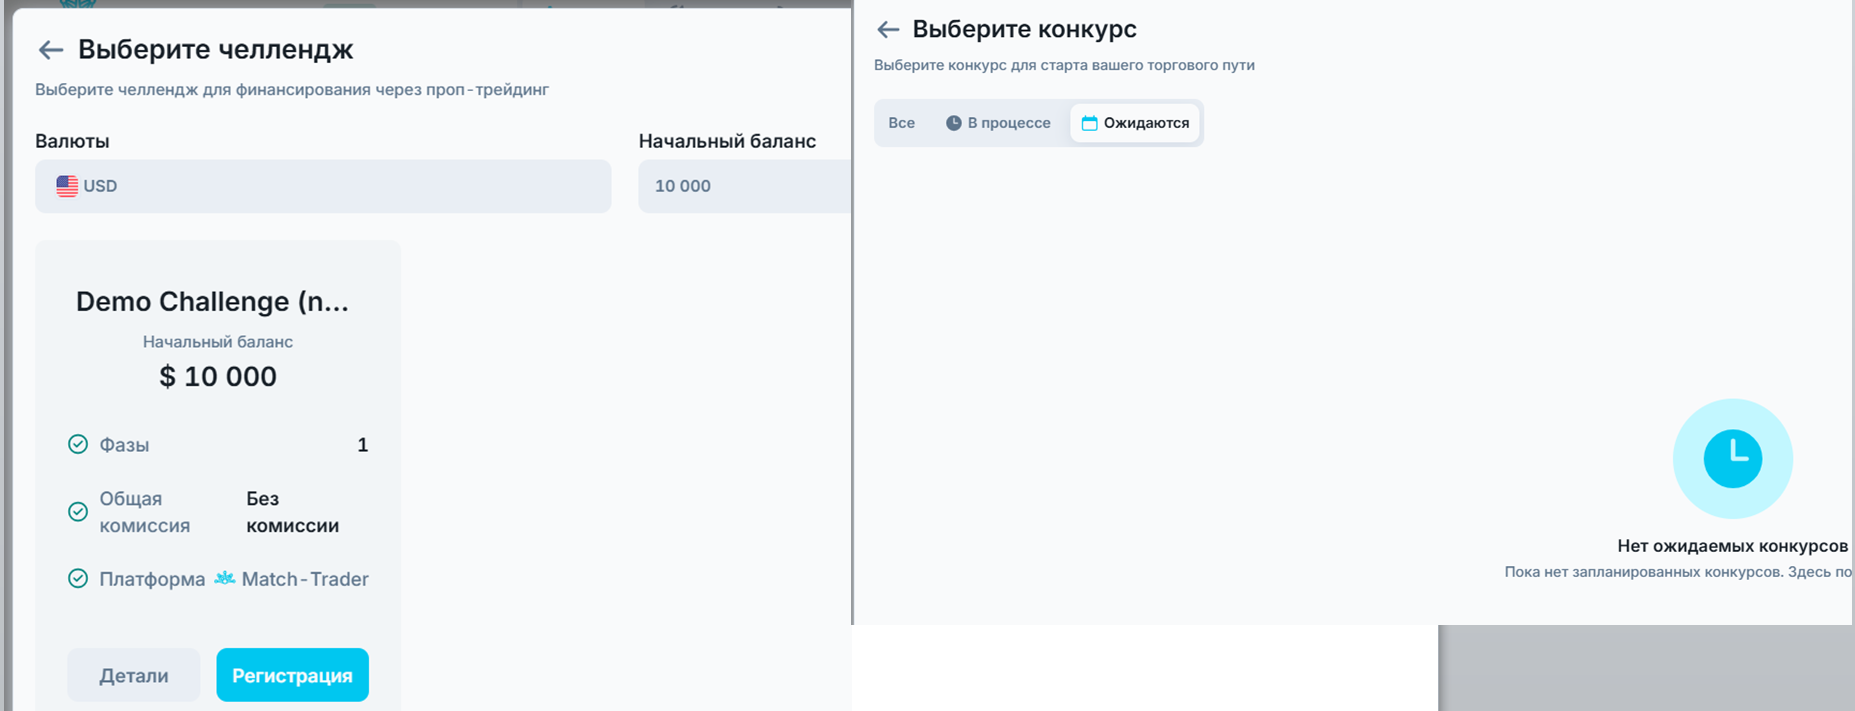Click the Детали button
Image resolution: width=1855 pixels, height=711 pixels.
[134, 675]
